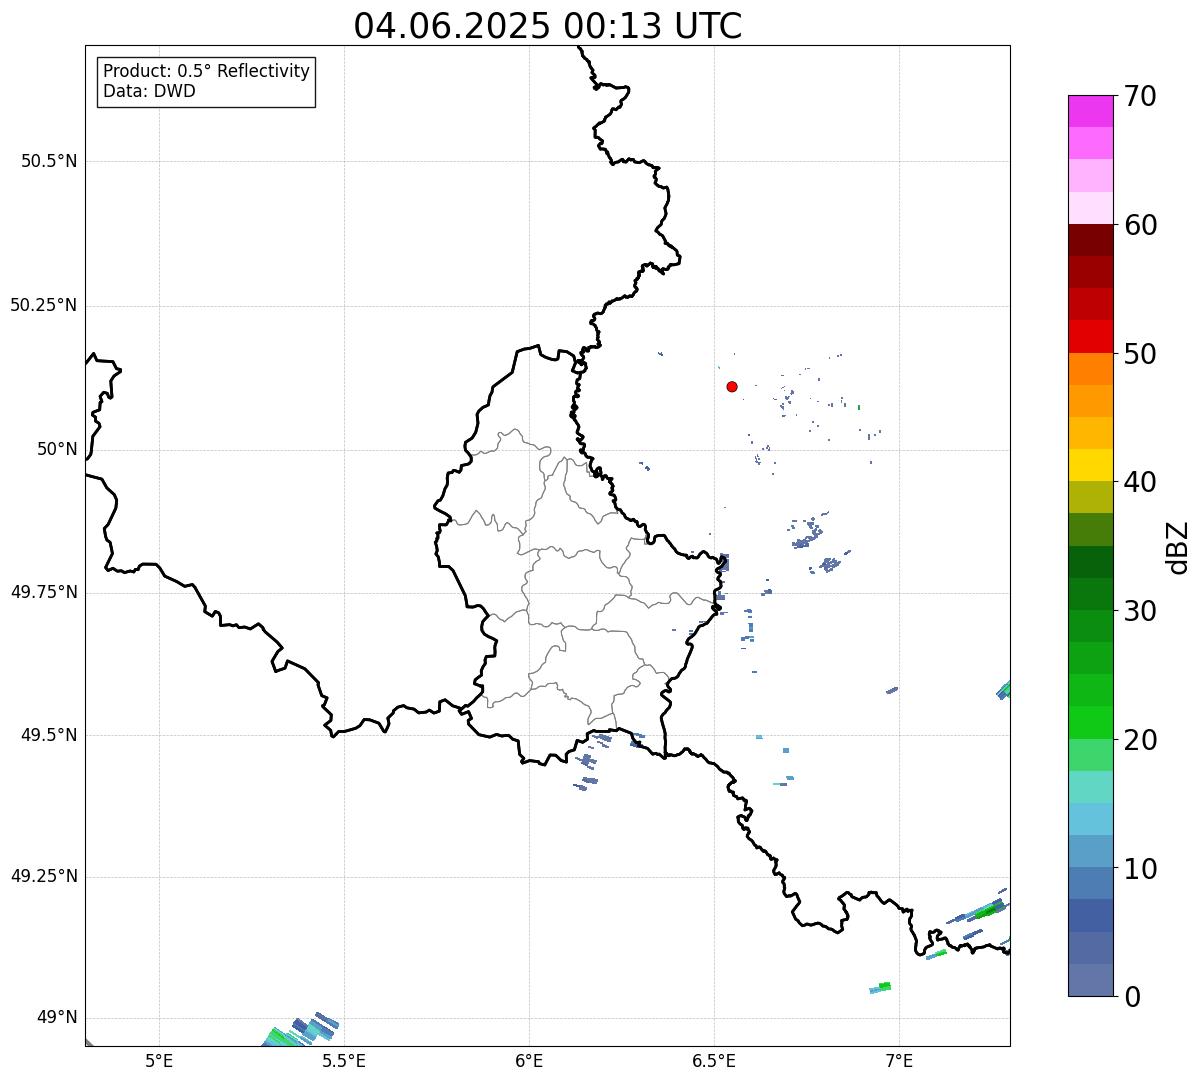Viewport: 1202px width, 1081px height.
Task: Click the longitude label 6°E
Action: point(529,1061)
